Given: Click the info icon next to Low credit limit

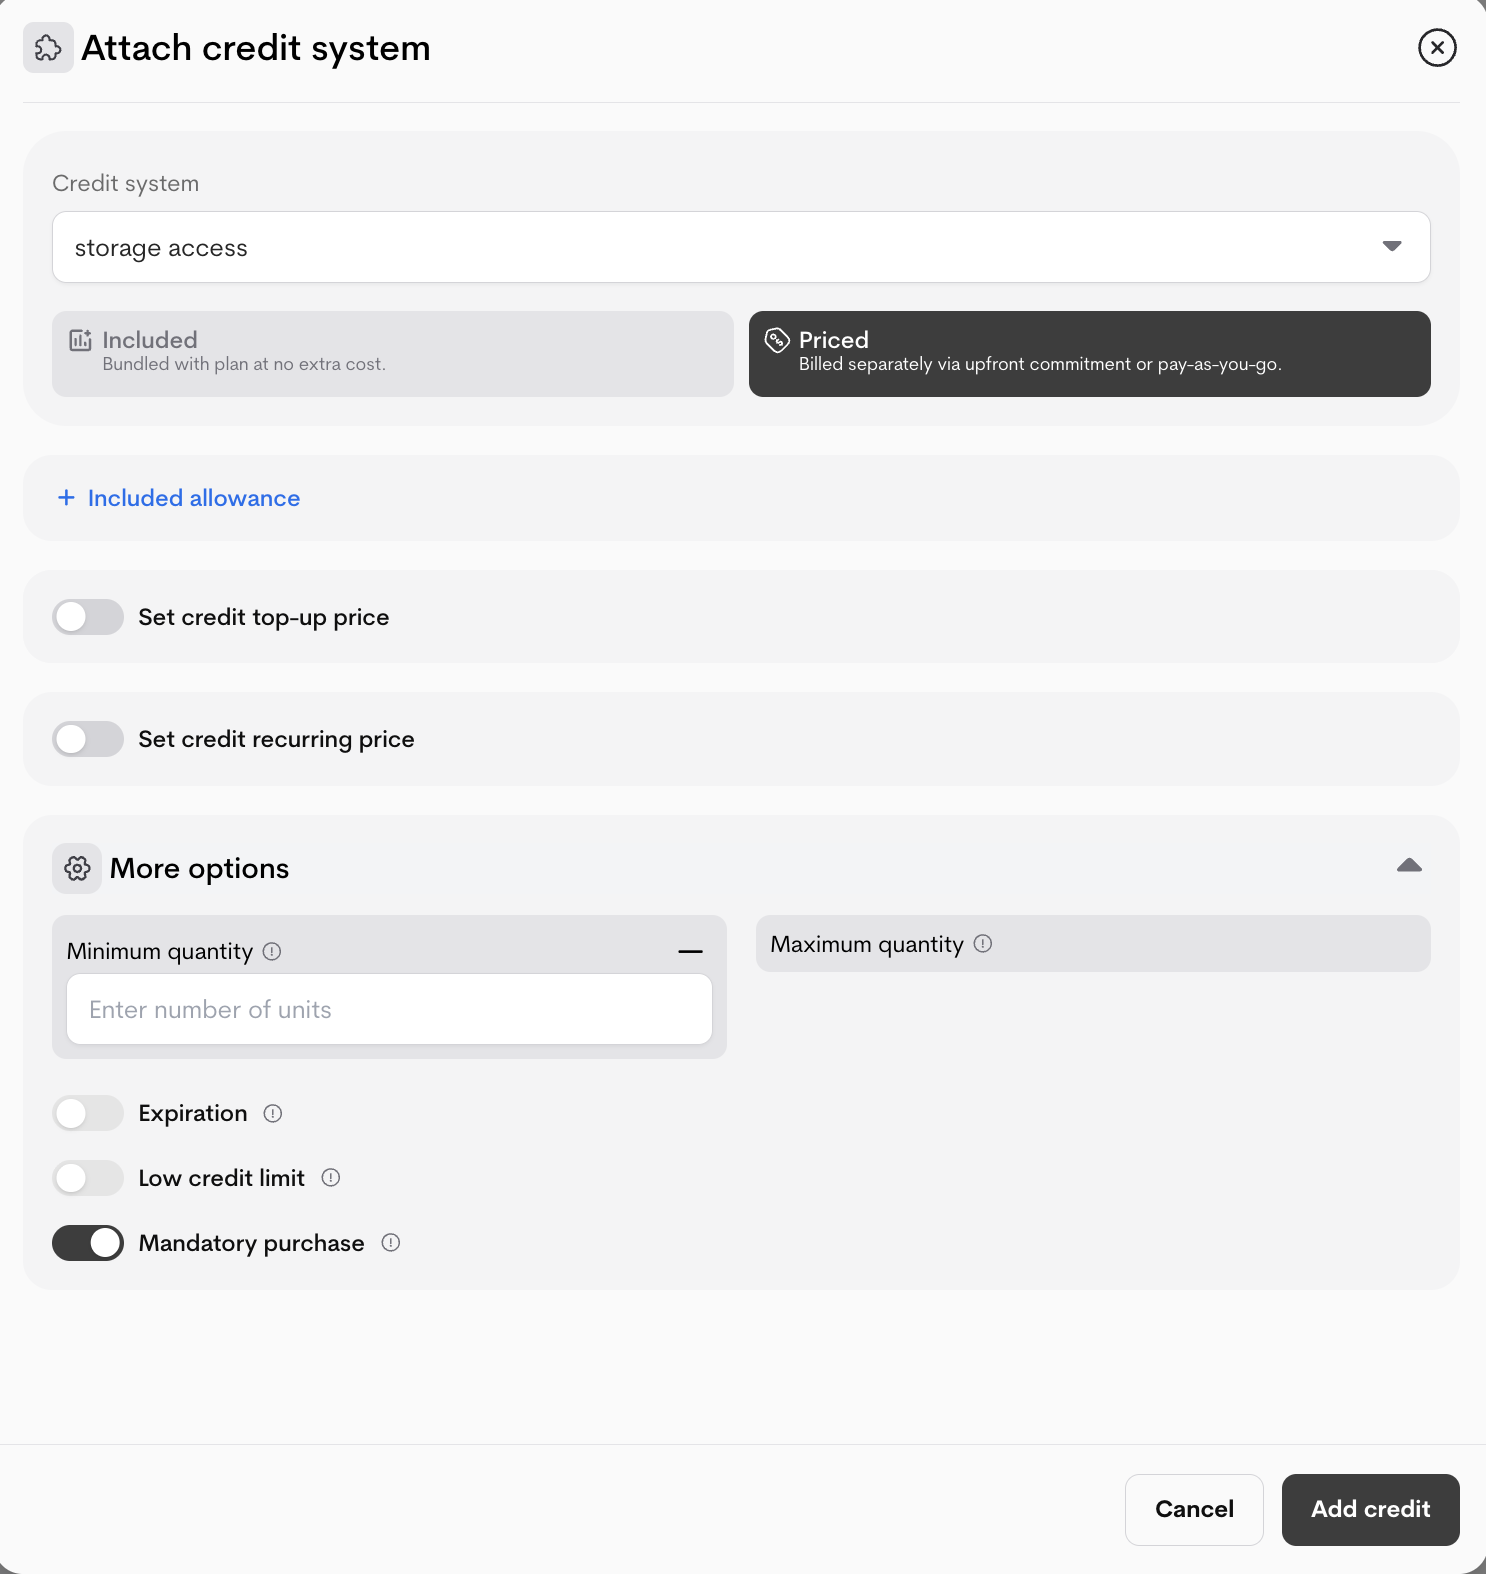Looking at the screenshot, I should [x=331, y=1178].
